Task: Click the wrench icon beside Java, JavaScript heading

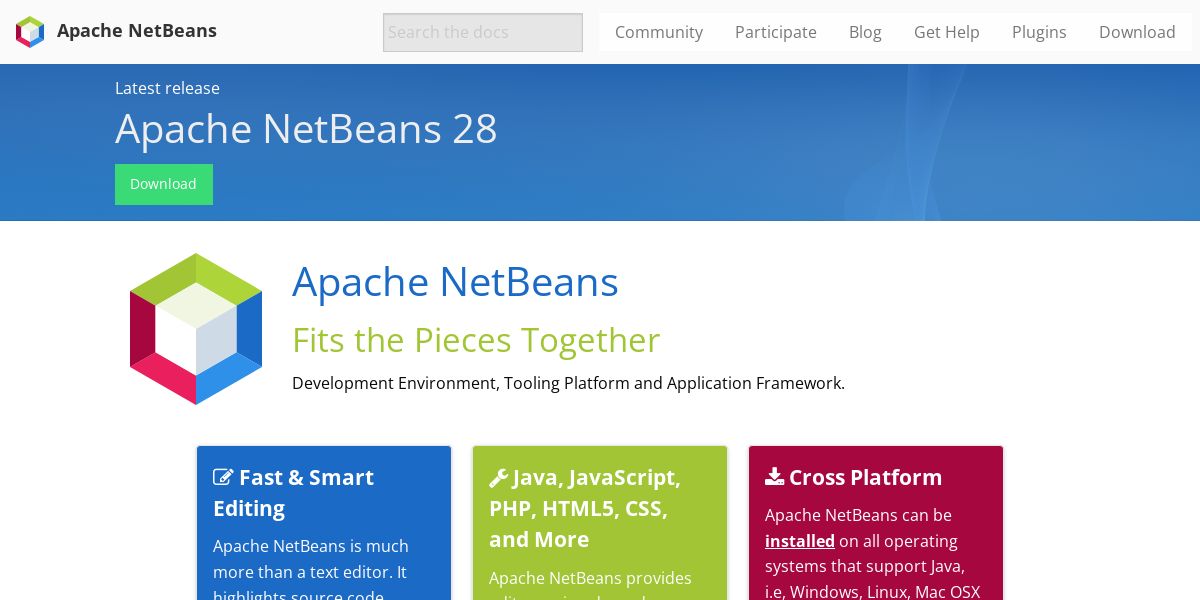Action: [x=498, y=478]
